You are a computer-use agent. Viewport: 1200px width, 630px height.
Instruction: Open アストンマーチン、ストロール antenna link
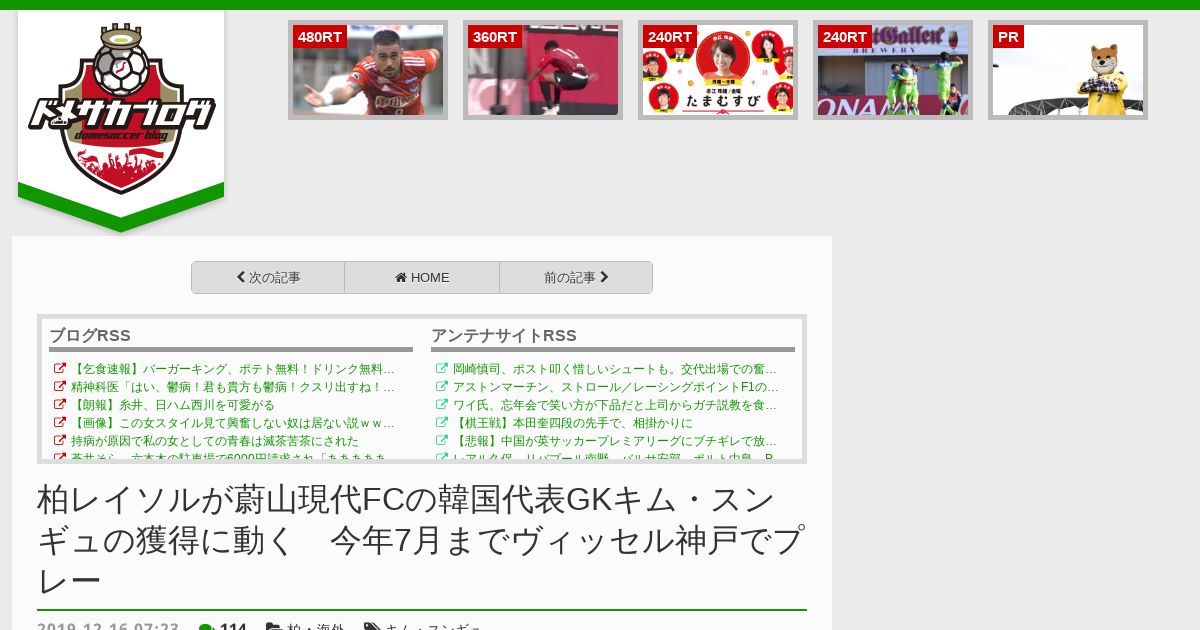615,387
